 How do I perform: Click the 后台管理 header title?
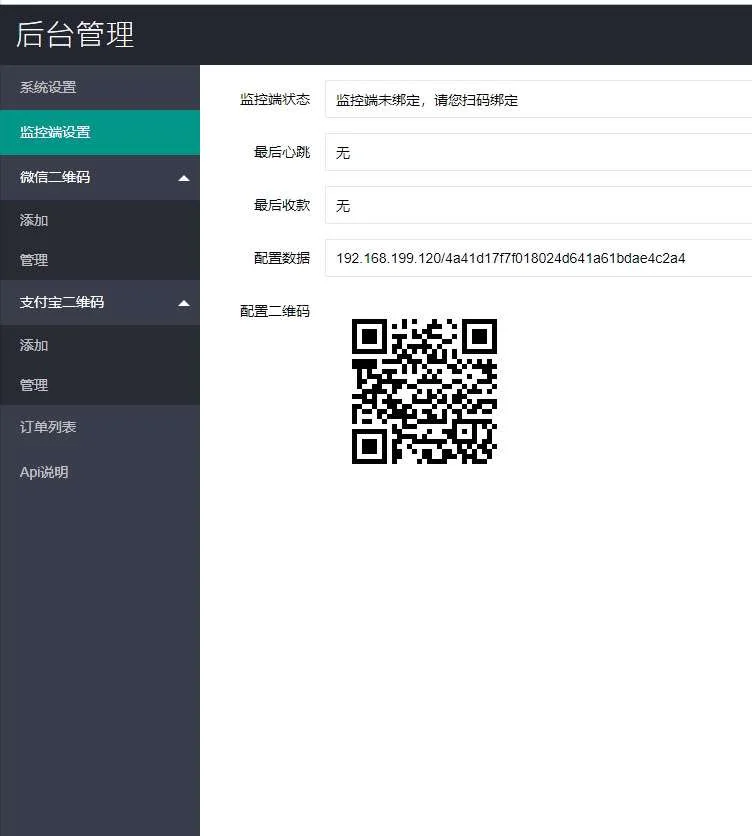pyautogui.click(x=75, y=34)
